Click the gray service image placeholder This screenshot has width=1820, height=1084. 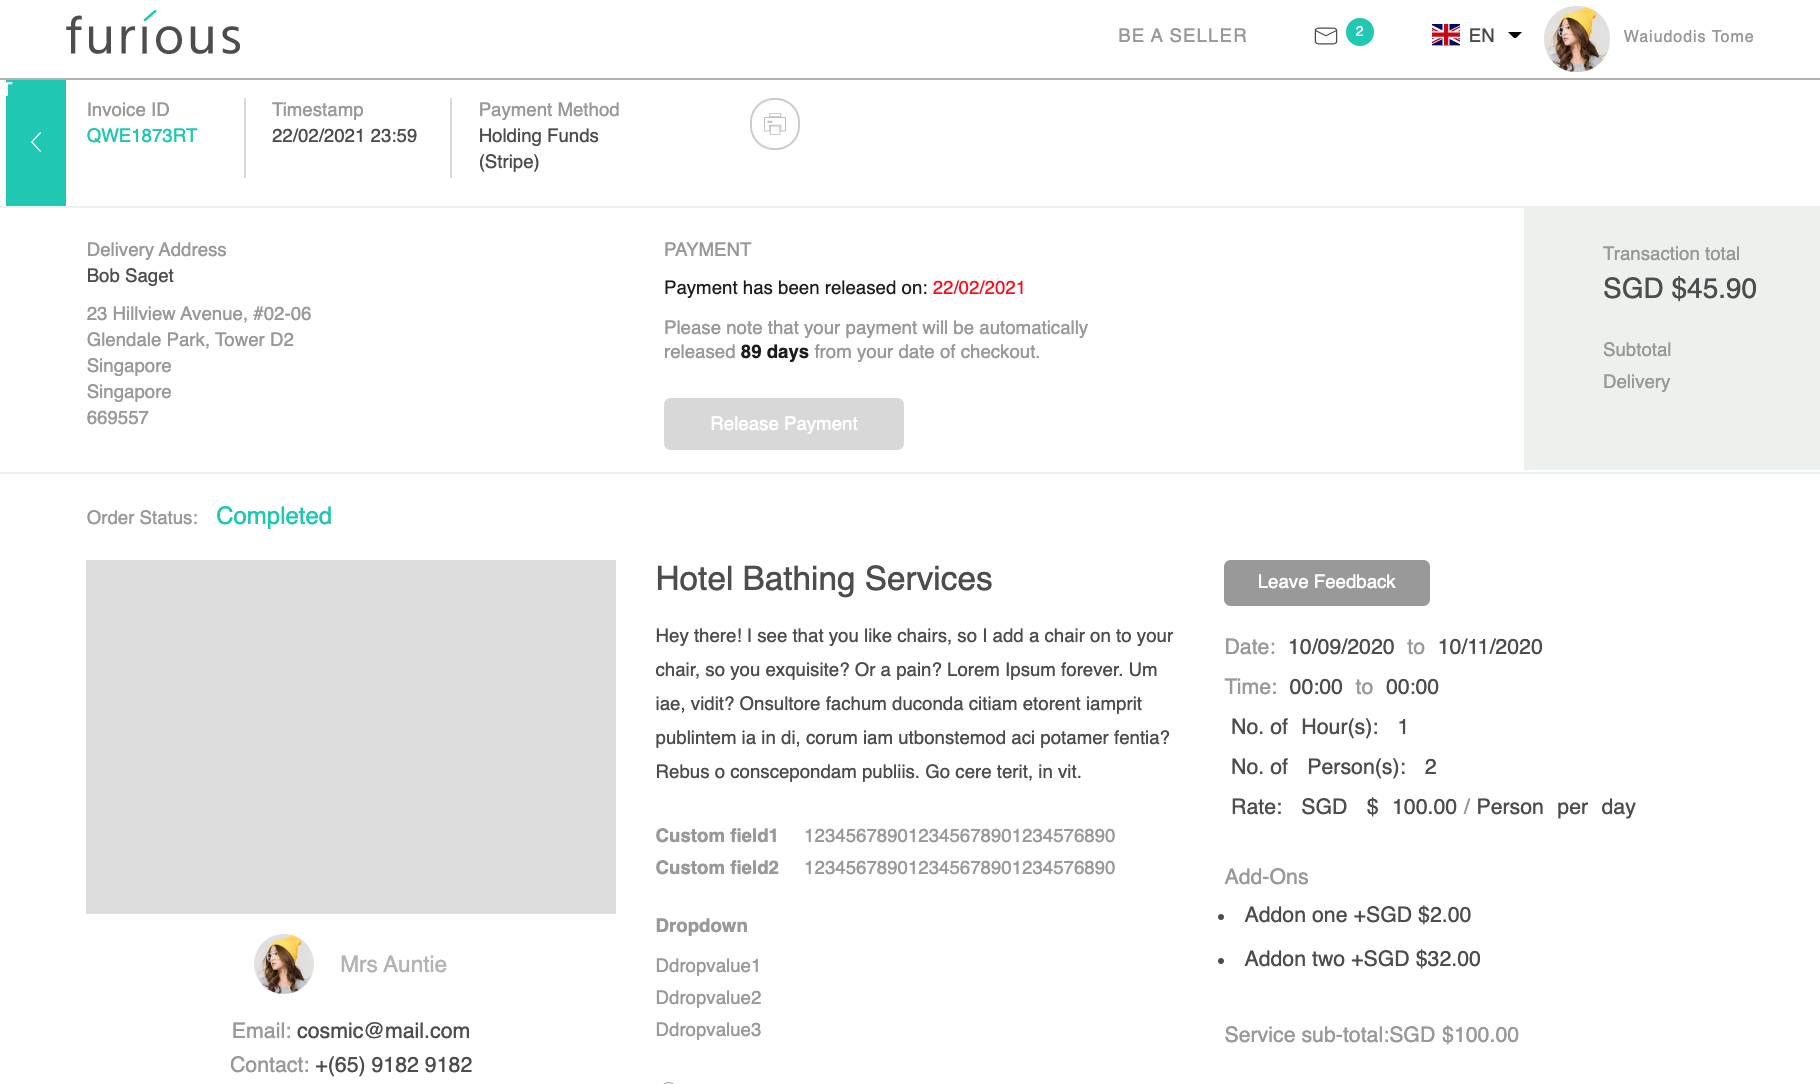(351, 736)
